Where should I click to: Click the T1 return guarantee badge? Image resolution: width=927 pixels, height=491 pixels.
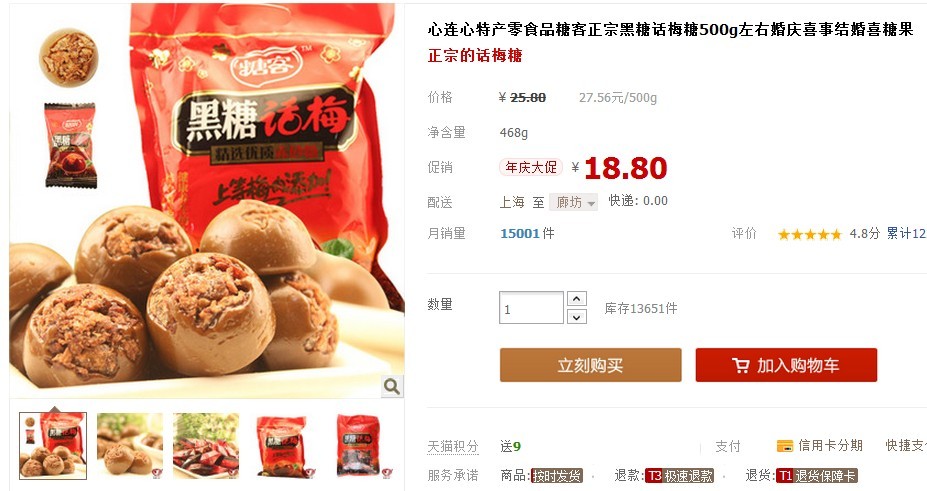pos(816,476)
